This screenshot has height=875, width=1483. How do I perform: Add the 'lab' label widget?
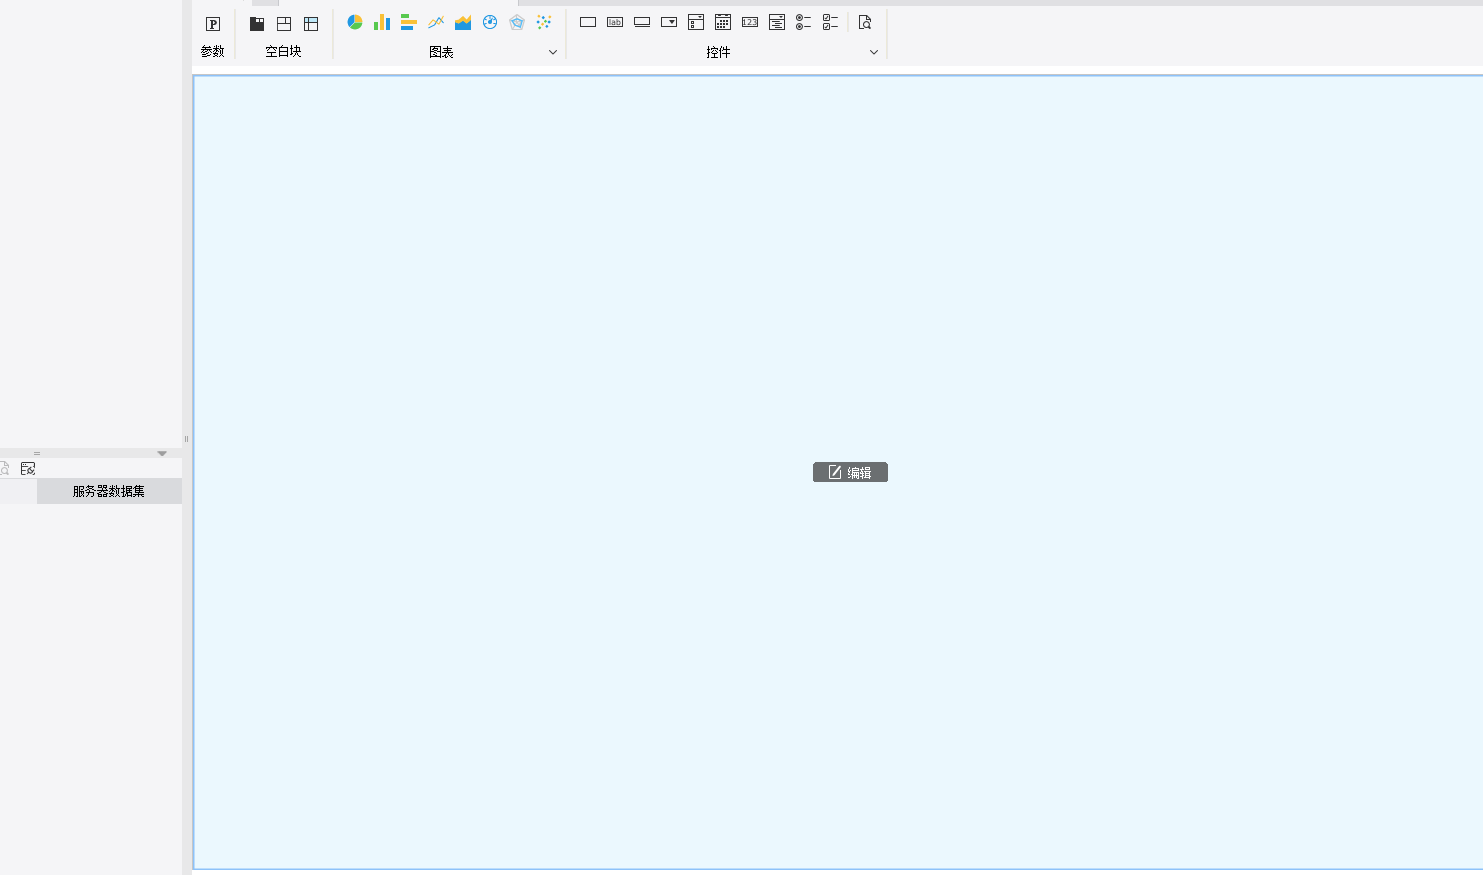[615, 22]
